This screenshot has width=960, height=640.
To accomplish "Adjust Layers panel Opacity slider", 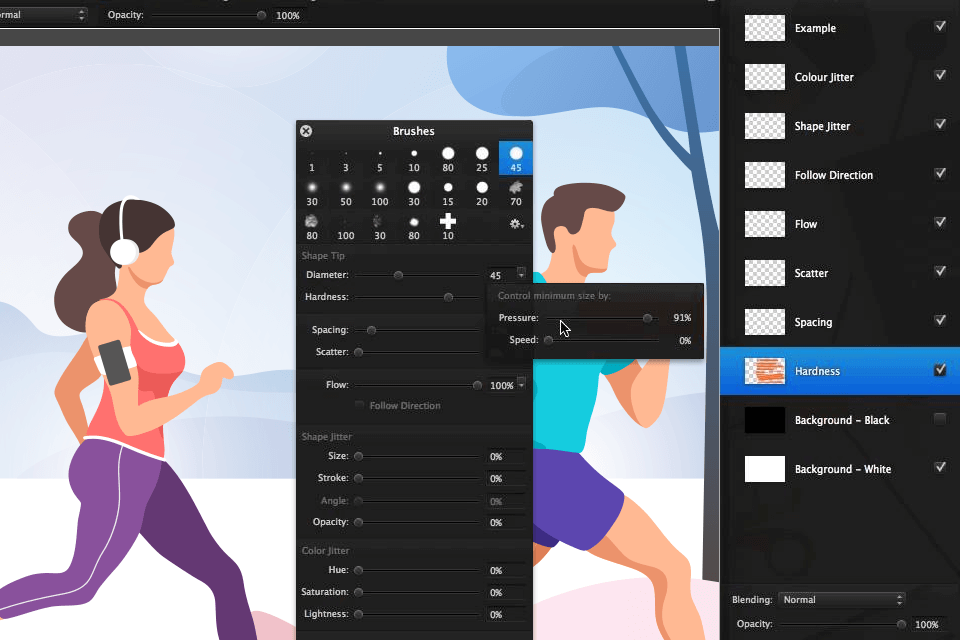I will [901, 624].
